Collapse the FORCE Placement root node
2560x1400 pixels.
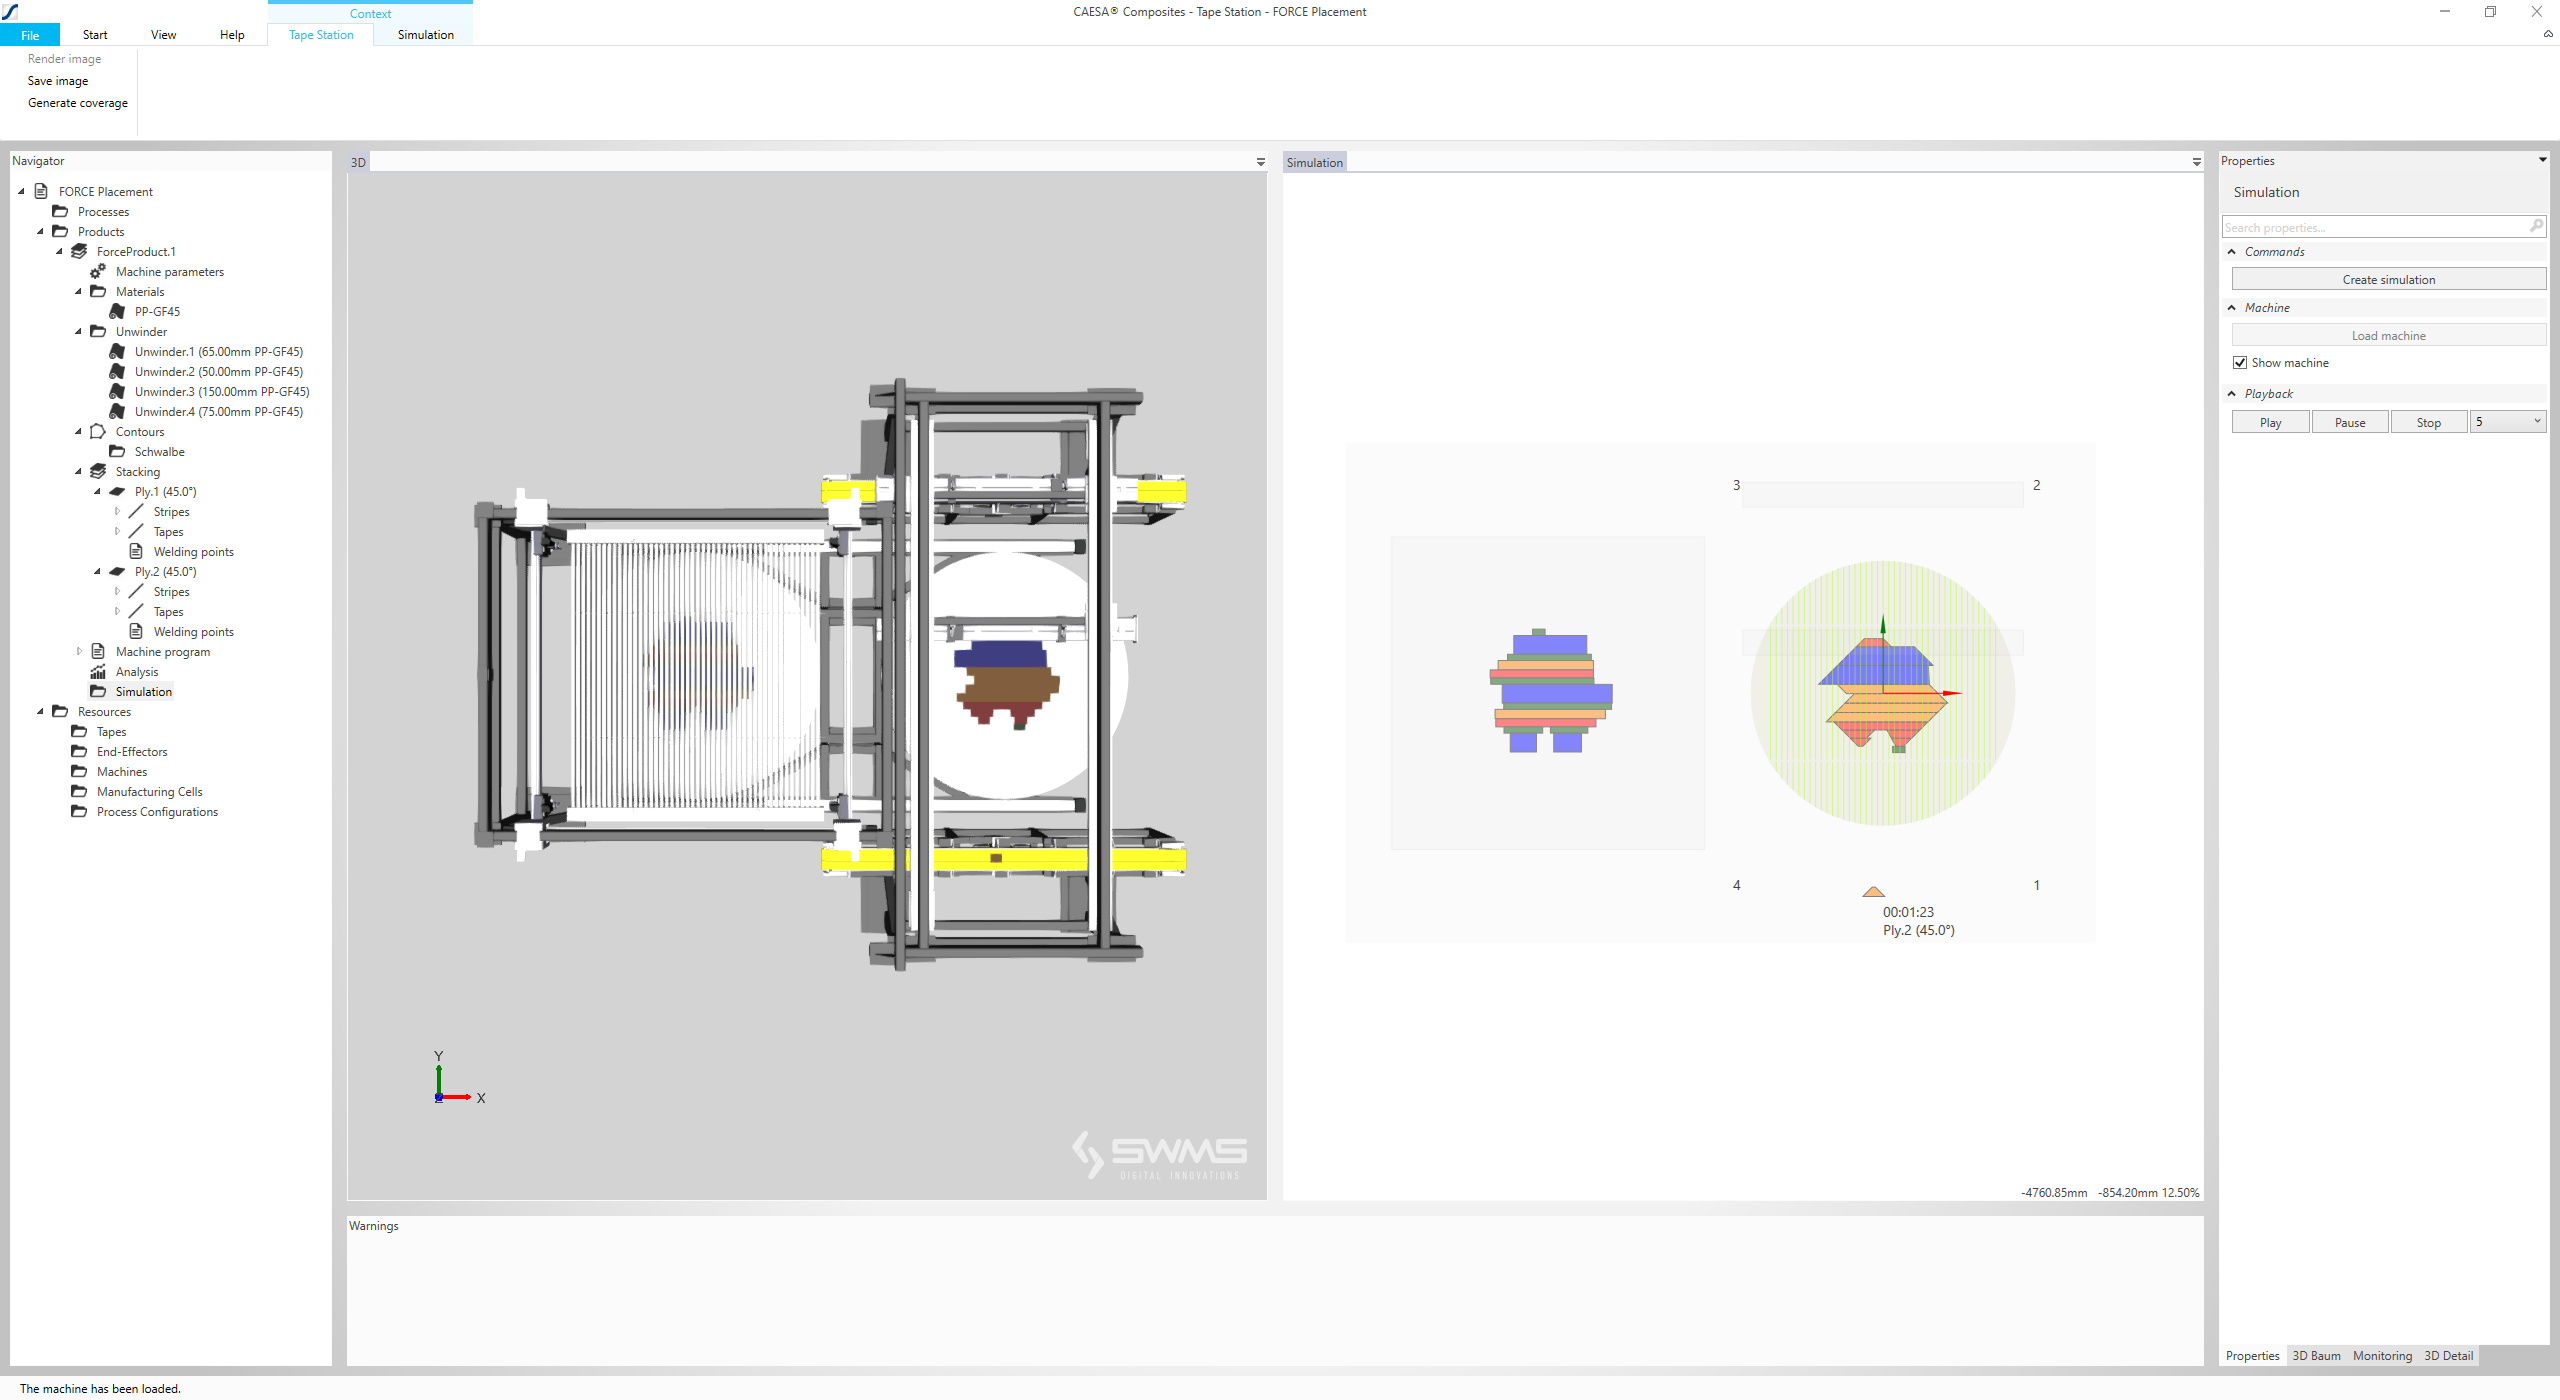point(21,191)
